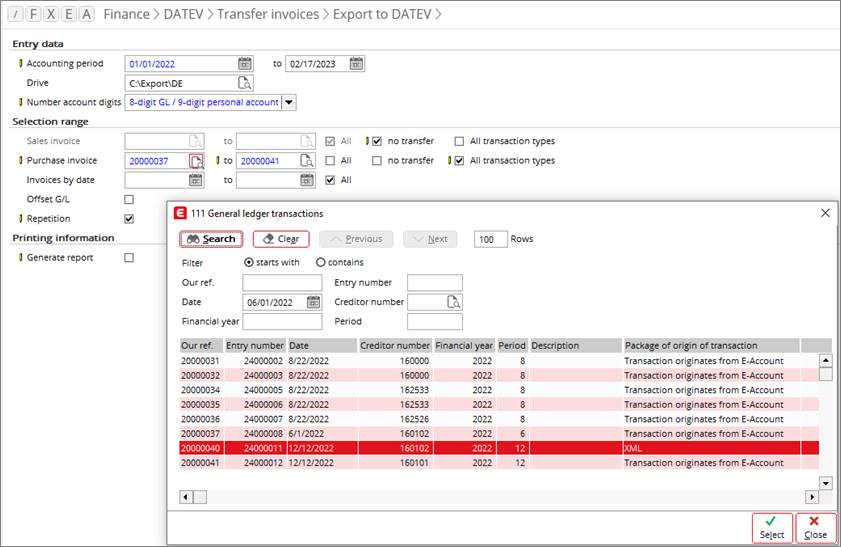Select row with Our ref. 20000031
Image resolution: width=841 pixels, height=547 pixels.
499,361
